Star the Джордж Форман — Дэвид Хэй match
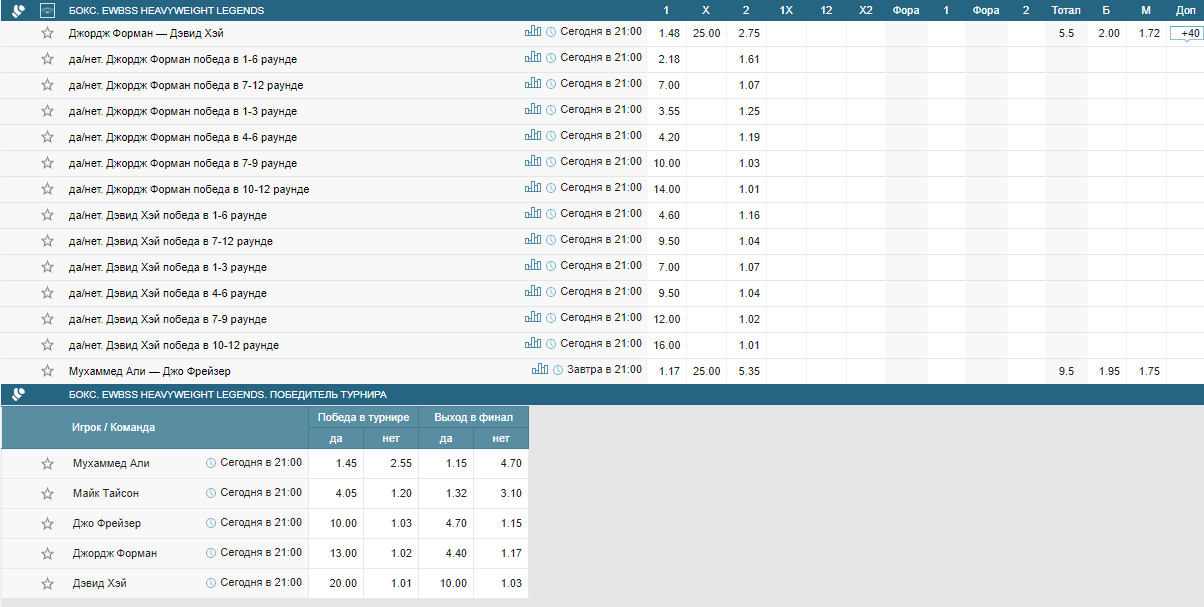1204x607 pixels. tap(47, 33)
